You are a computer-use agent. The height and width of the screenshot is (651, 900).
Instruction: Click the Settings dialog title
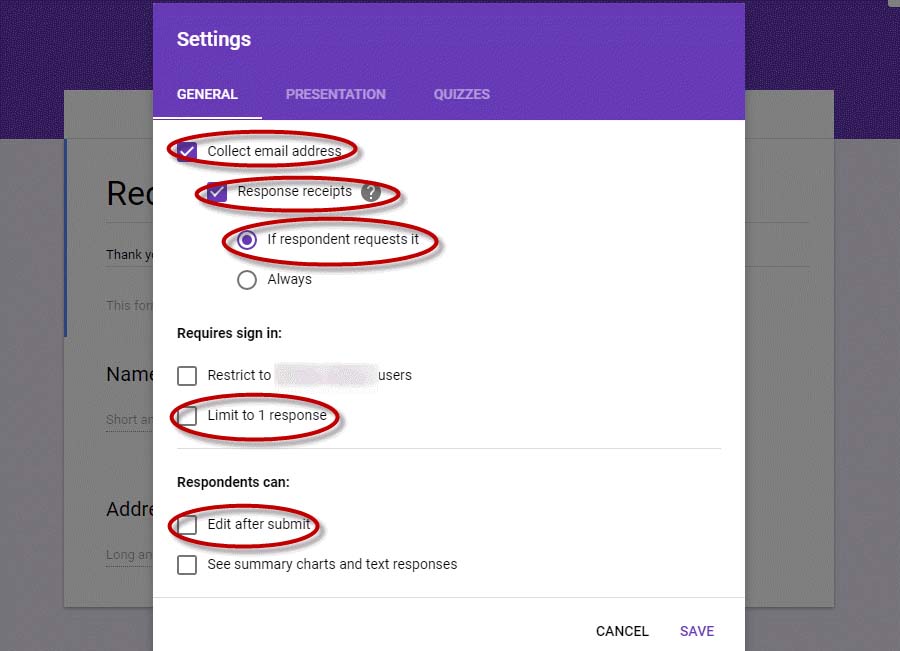(x=214, y=39)
